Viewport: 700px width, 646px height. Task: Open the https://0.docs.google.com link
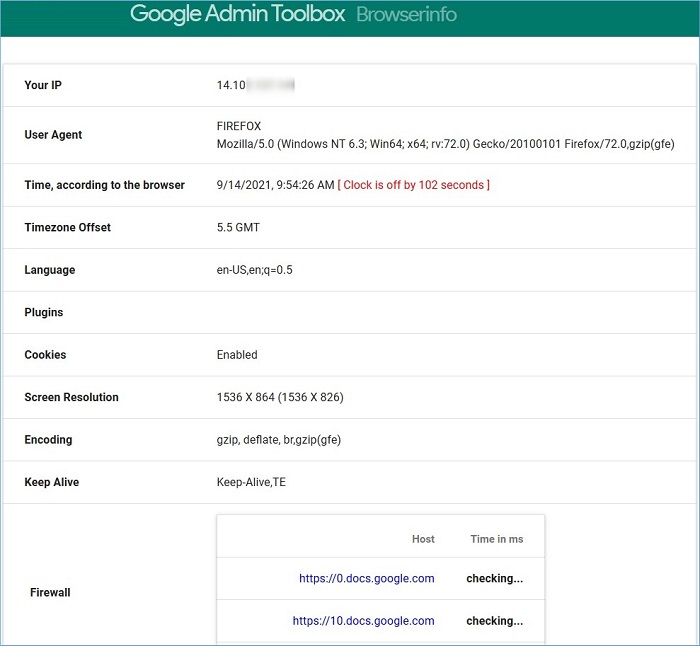[x=367, y=578]
